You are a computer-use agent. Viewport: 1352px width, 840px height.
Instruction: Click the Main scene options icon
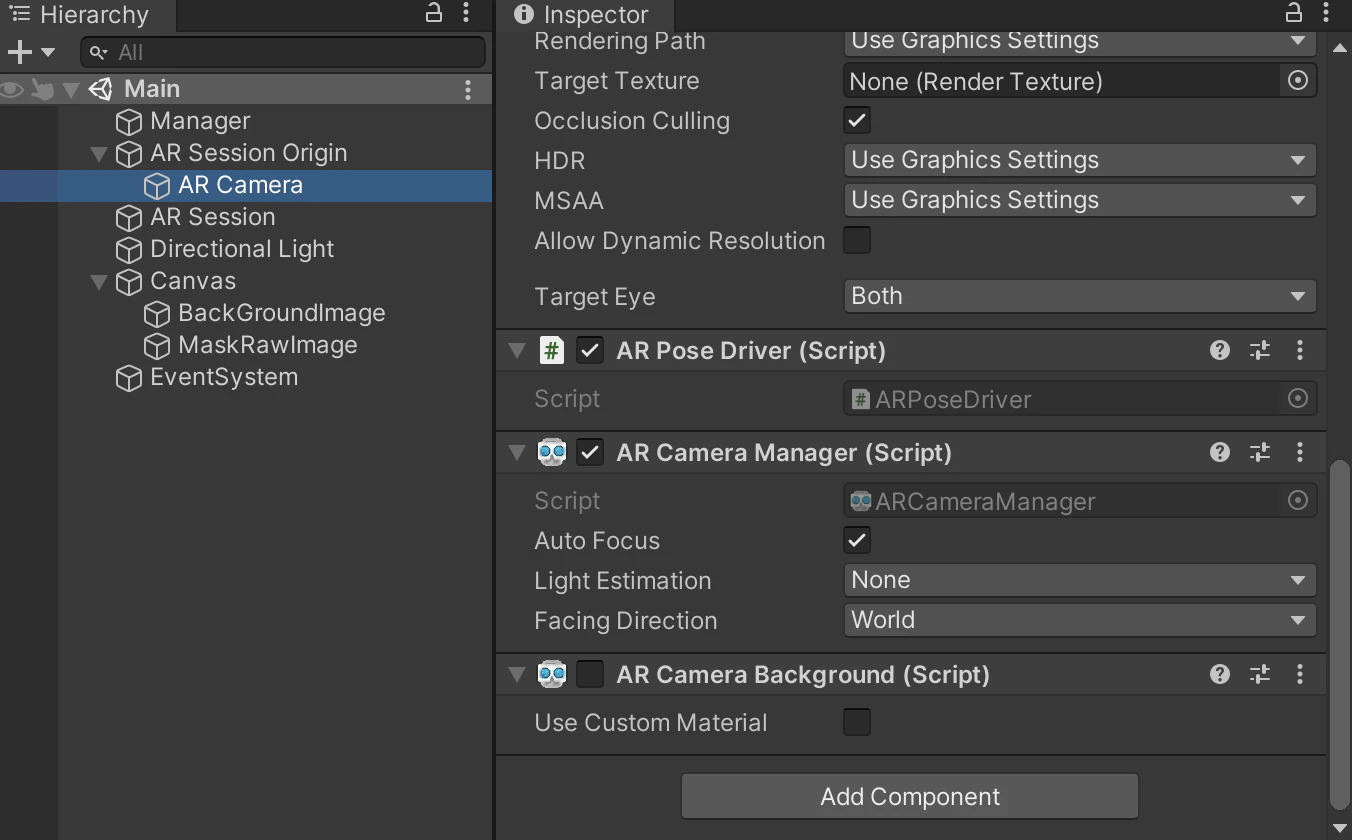click(467, 90)
